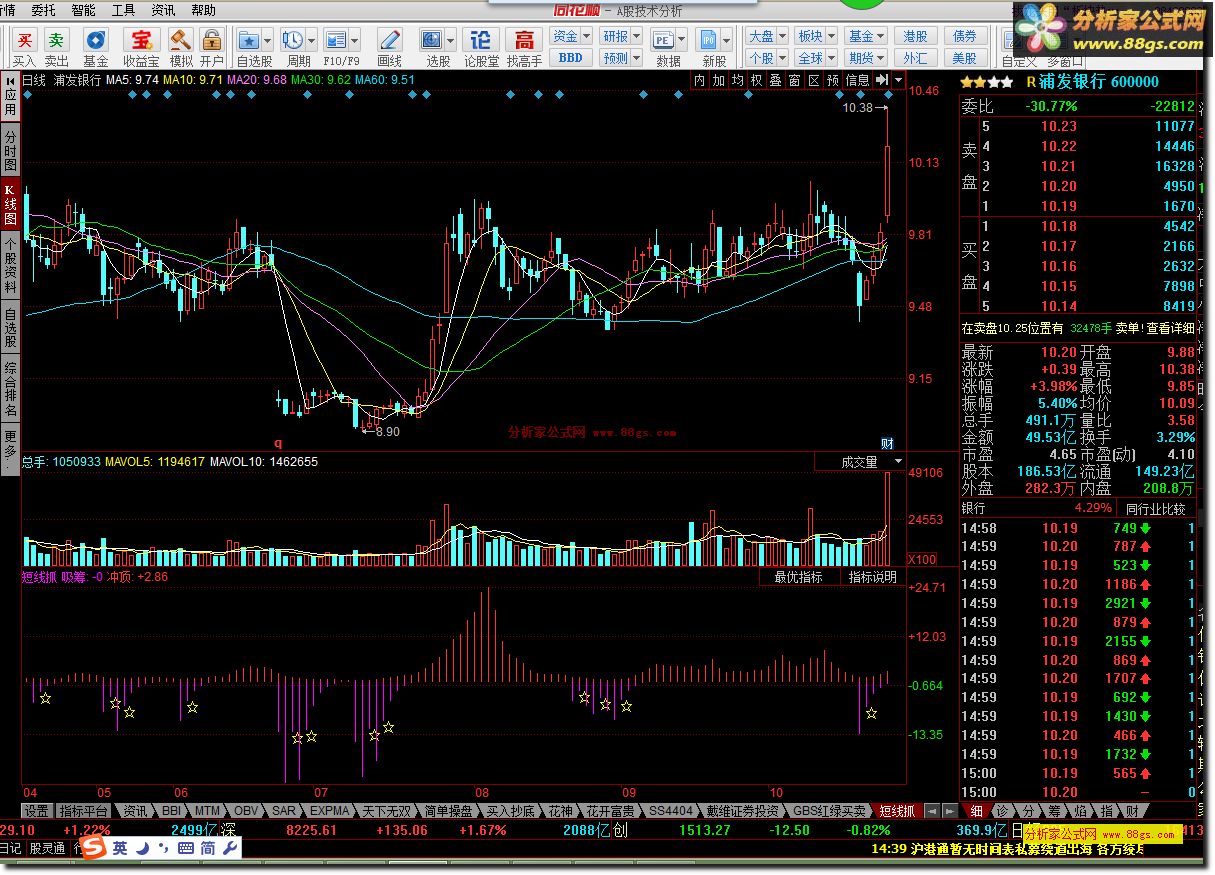Open the 论股堂 forum icon
The image size is (1215, 875).
[x=481, y=41]
